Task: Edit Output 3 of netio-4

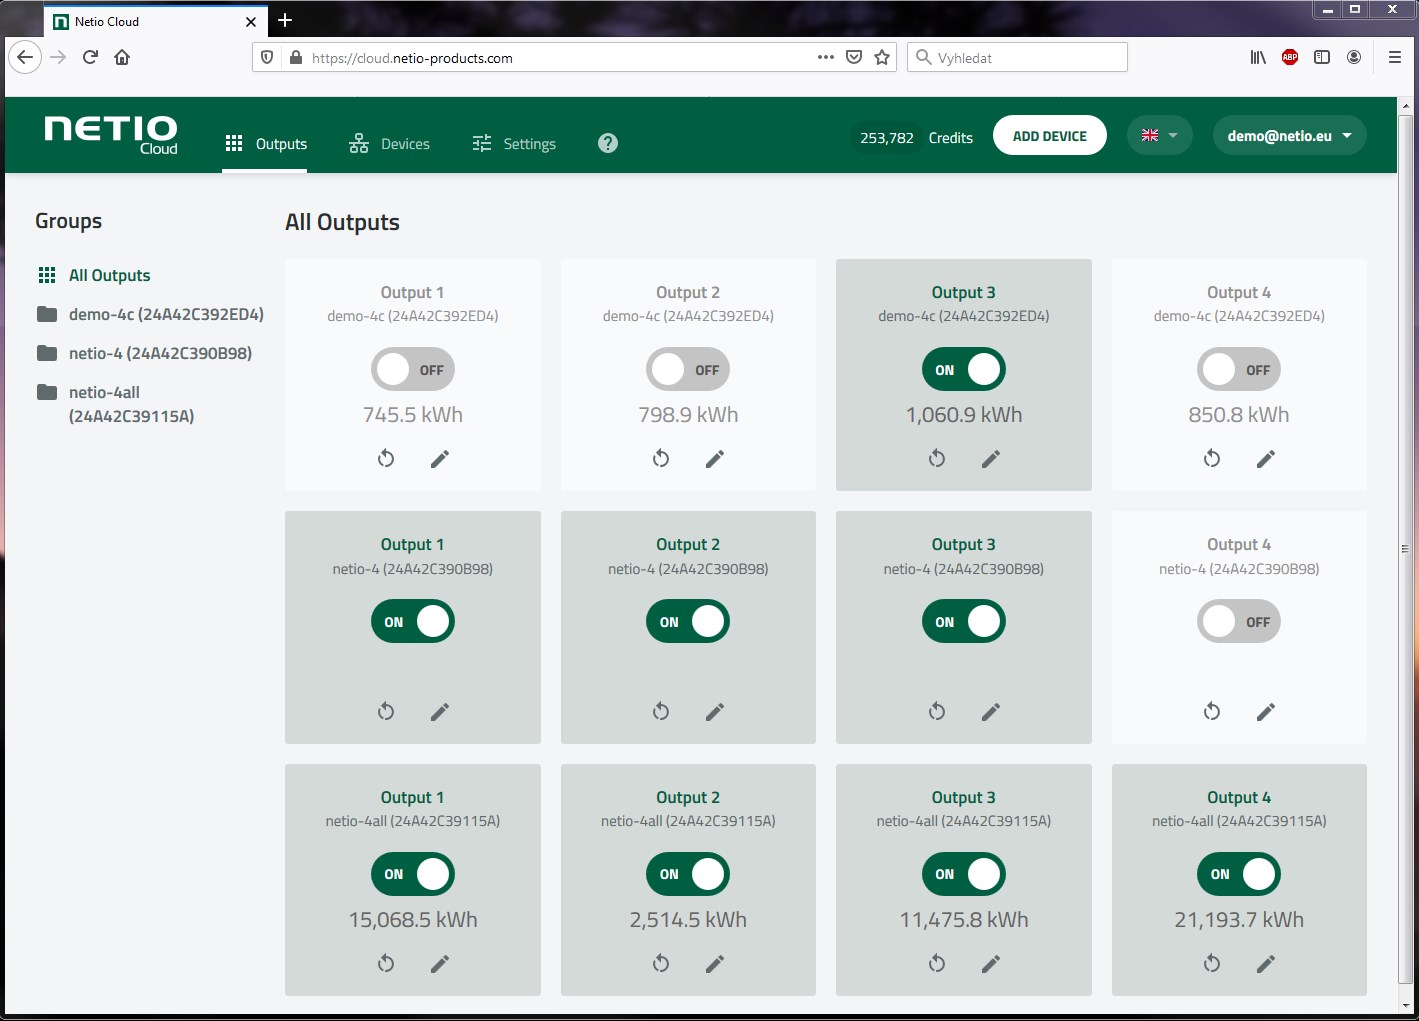Action: pyautogui.click(x=991, y=712)
